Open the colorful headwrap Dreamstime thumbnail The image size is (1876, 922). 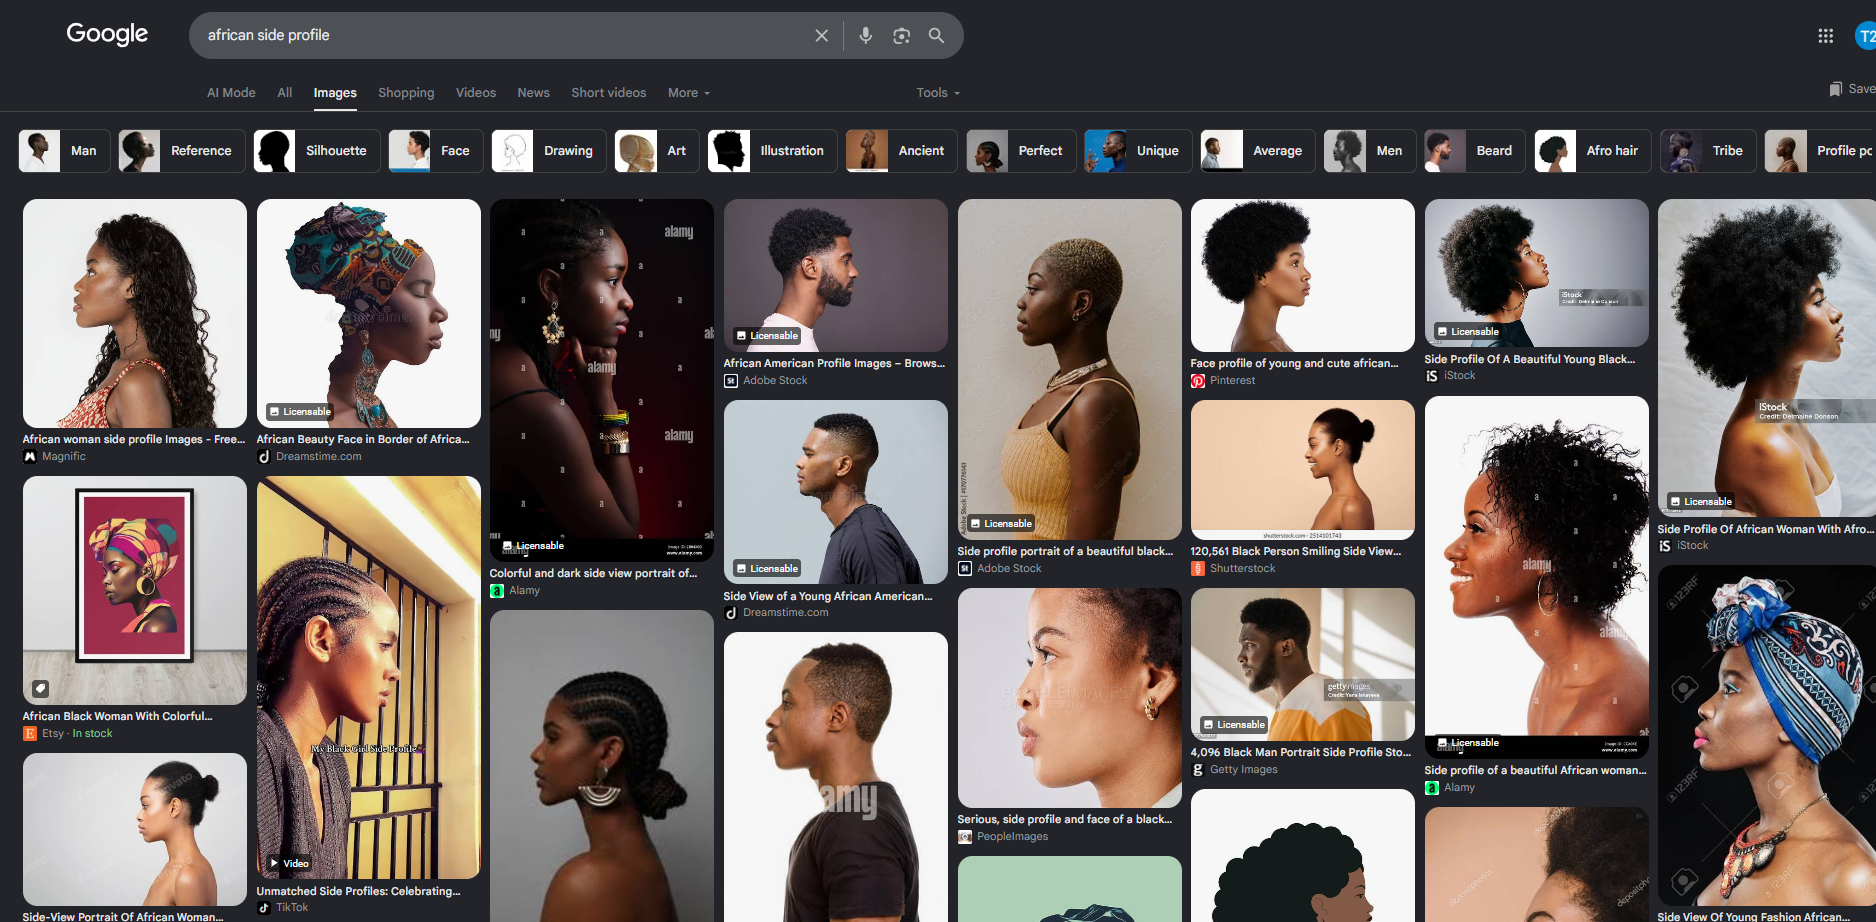369,313
